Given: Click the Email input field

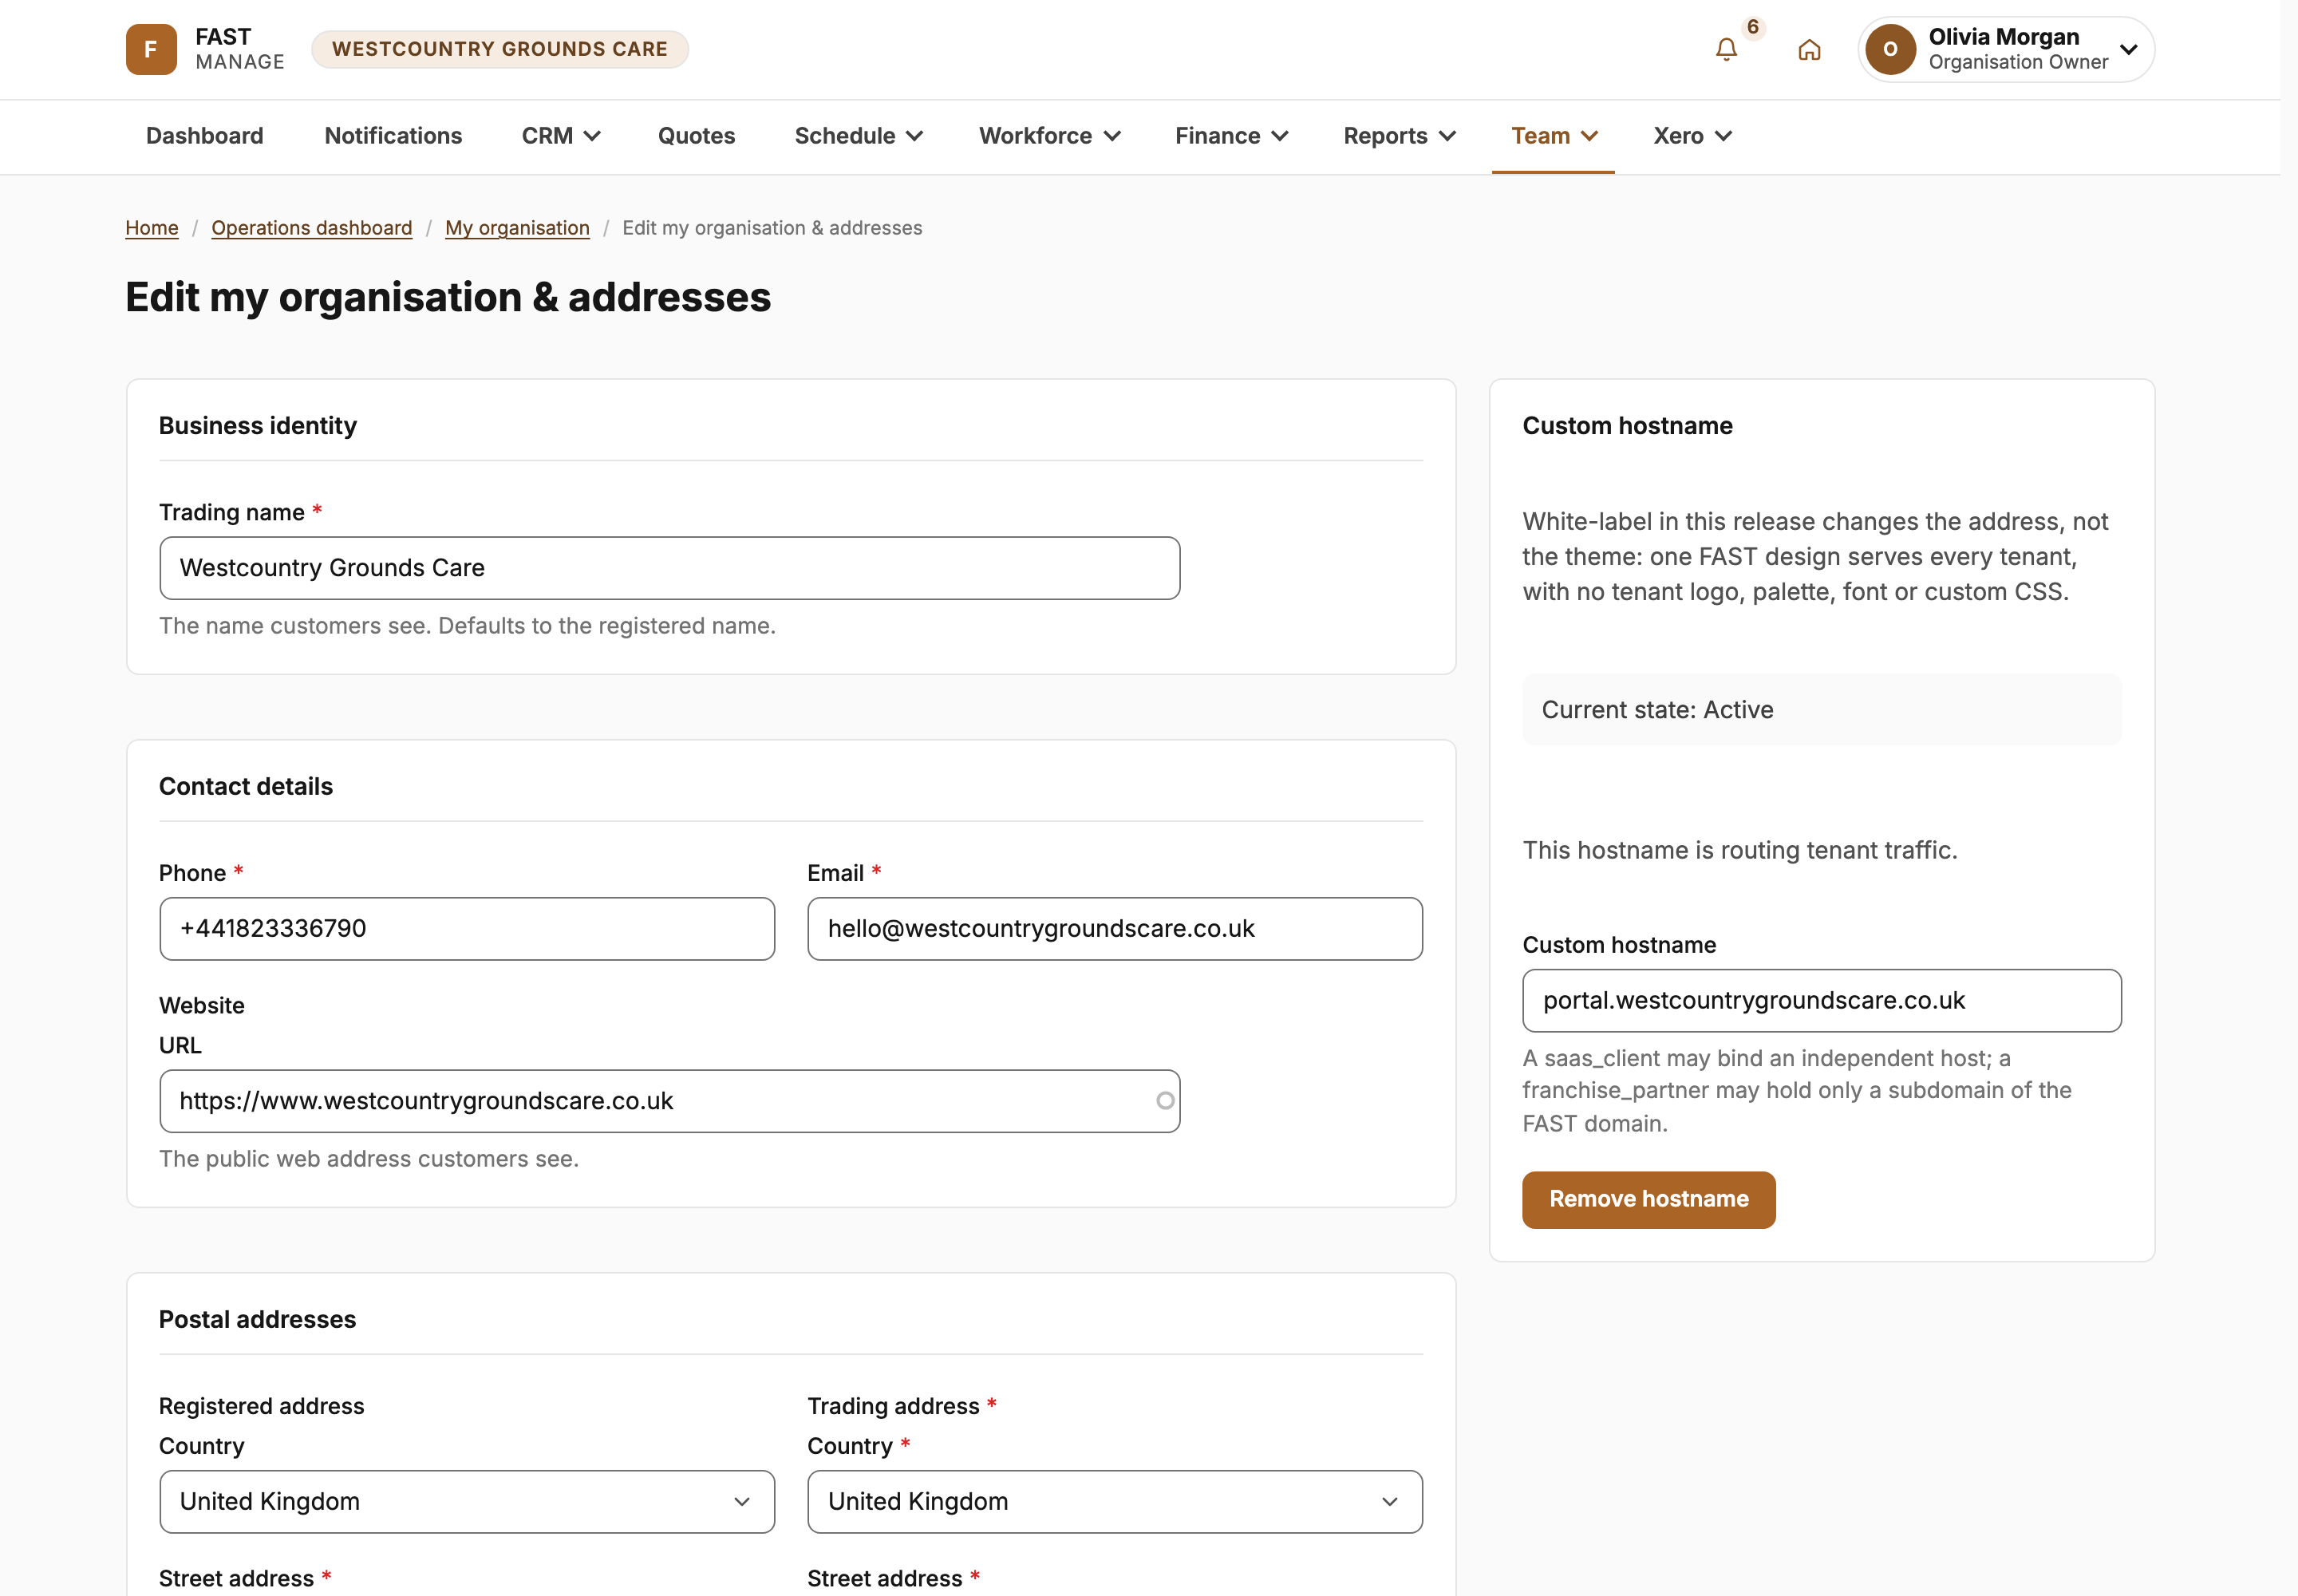Looking at the screenshot, I should 1115,929.
